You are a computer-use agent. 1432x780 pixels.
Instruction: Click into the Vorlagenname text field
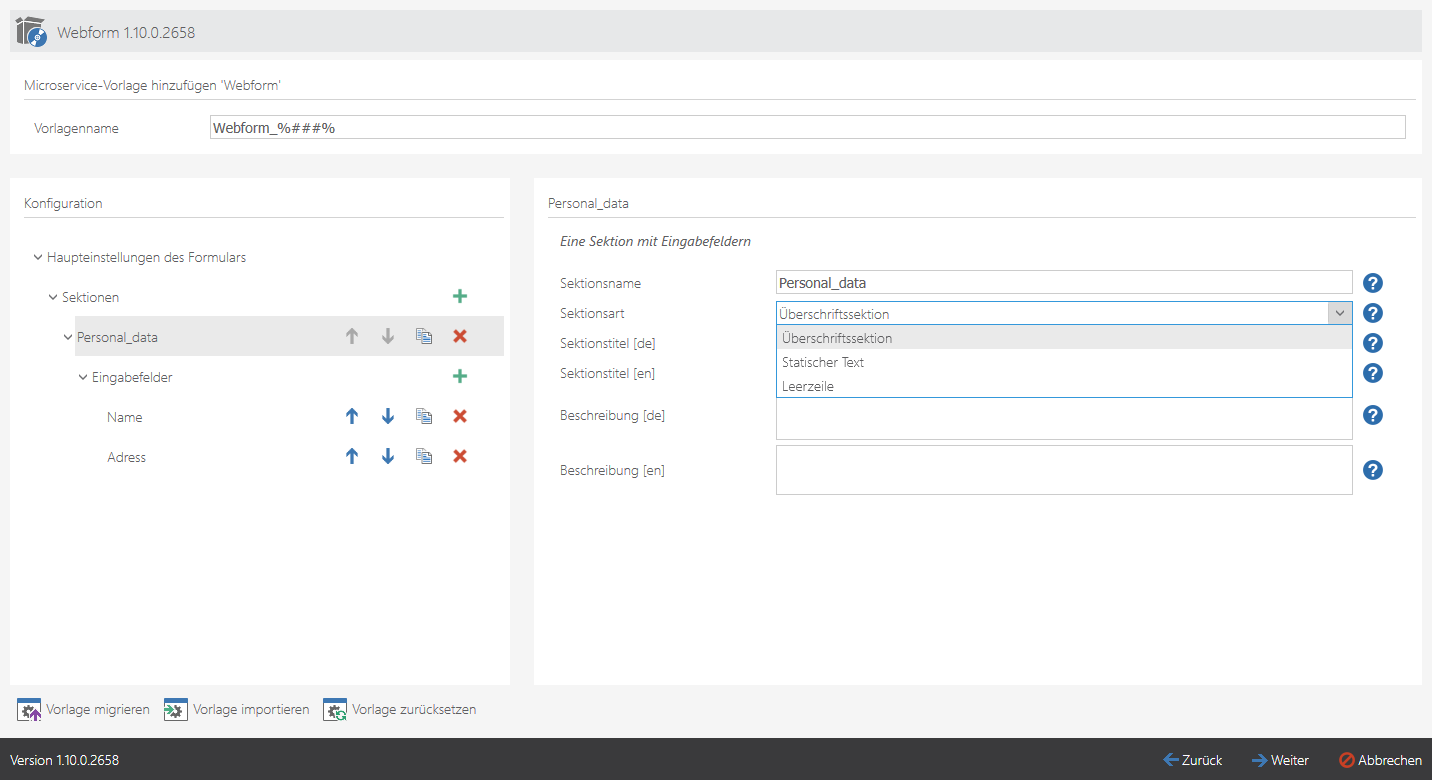click(806, 127)
